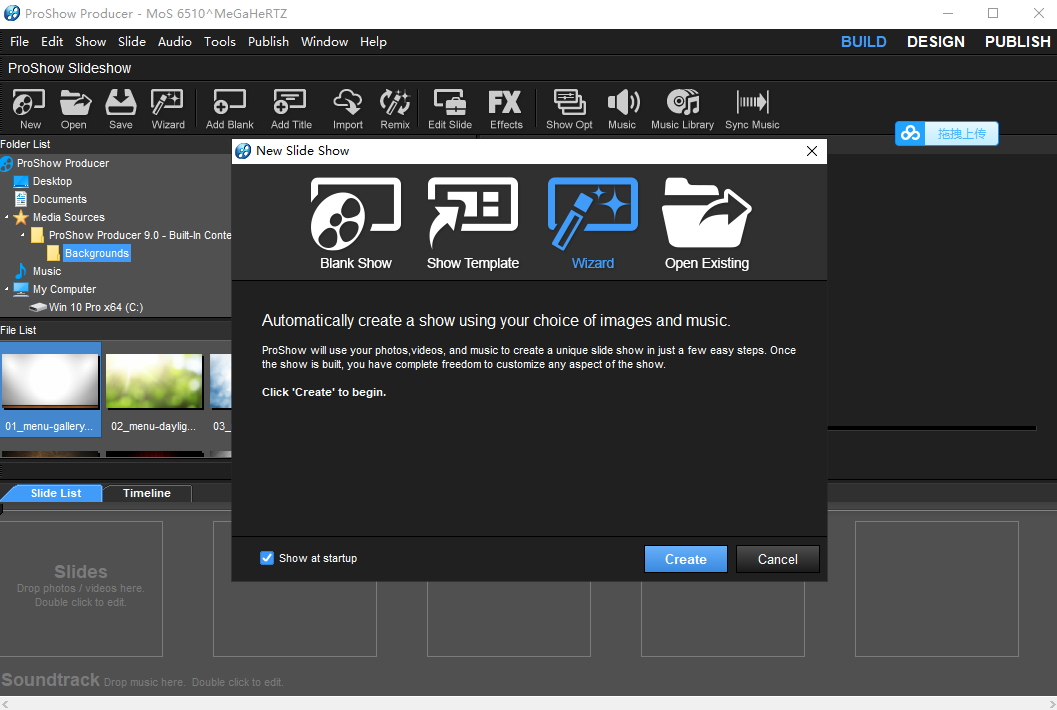Select the 01_menu-gallery thumbnail
Screen dimensions: 1057x710
51,389
